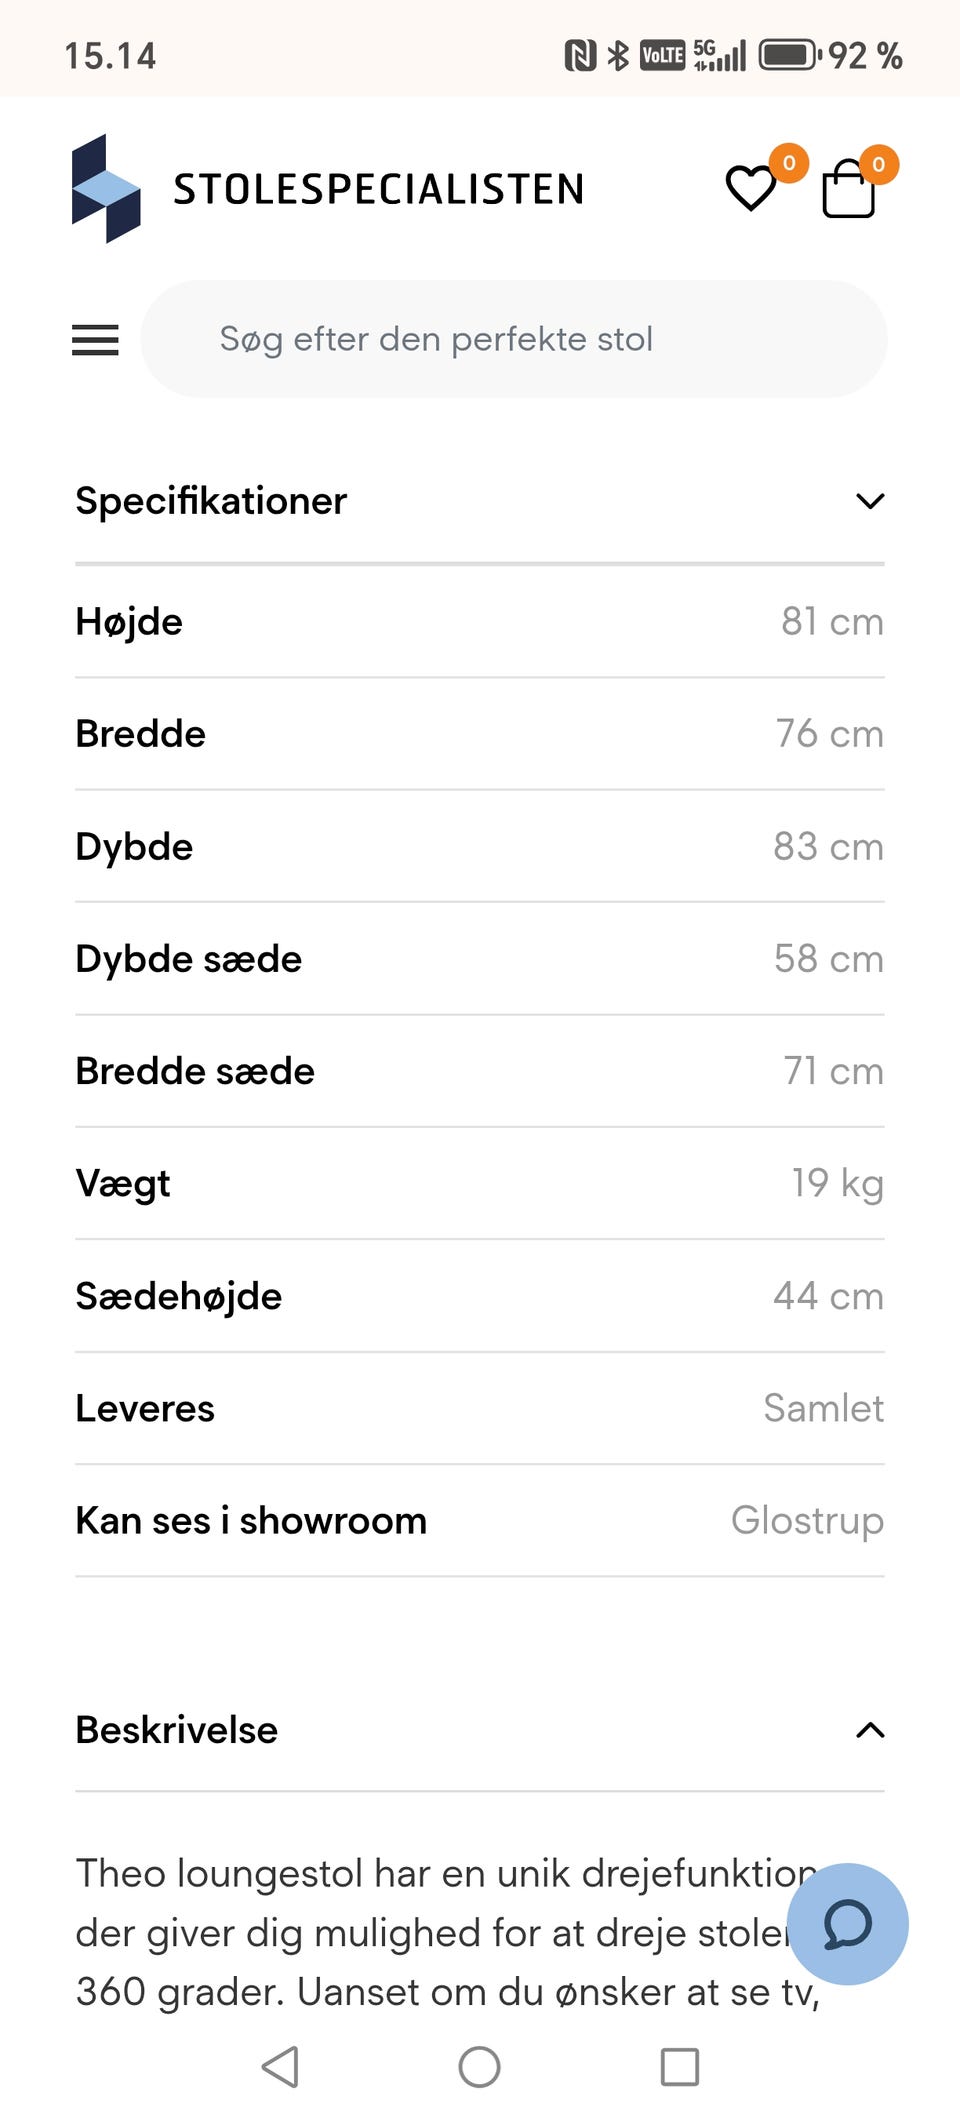Open the chat bubble widget
Viewport: 960px width, 2118px height.
point(847,1923)
